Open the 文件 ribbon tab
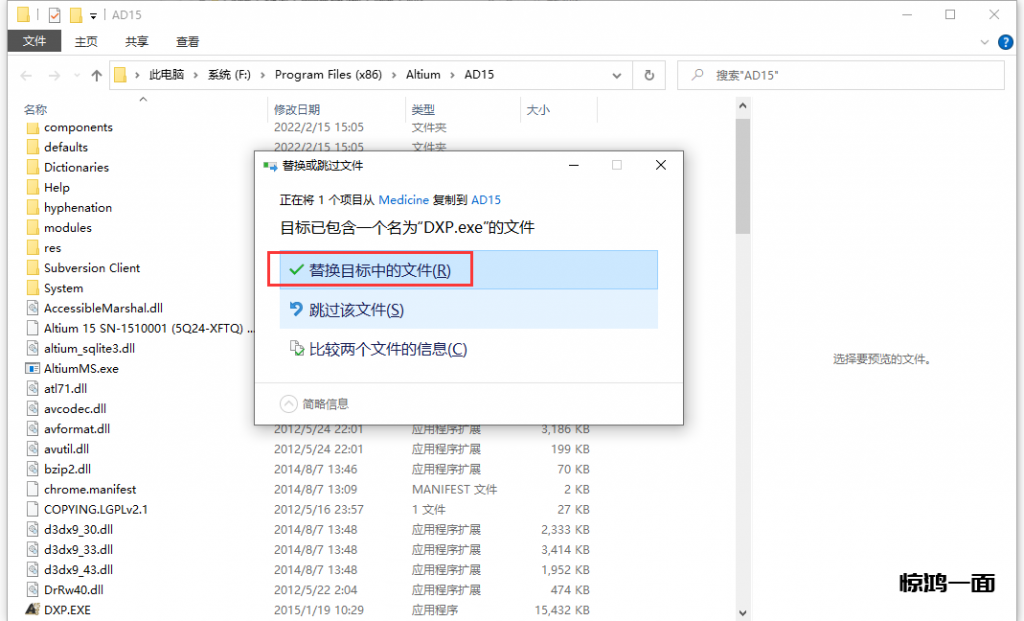This screenshot has width=1024, height=621. click(x=34, y=41)
